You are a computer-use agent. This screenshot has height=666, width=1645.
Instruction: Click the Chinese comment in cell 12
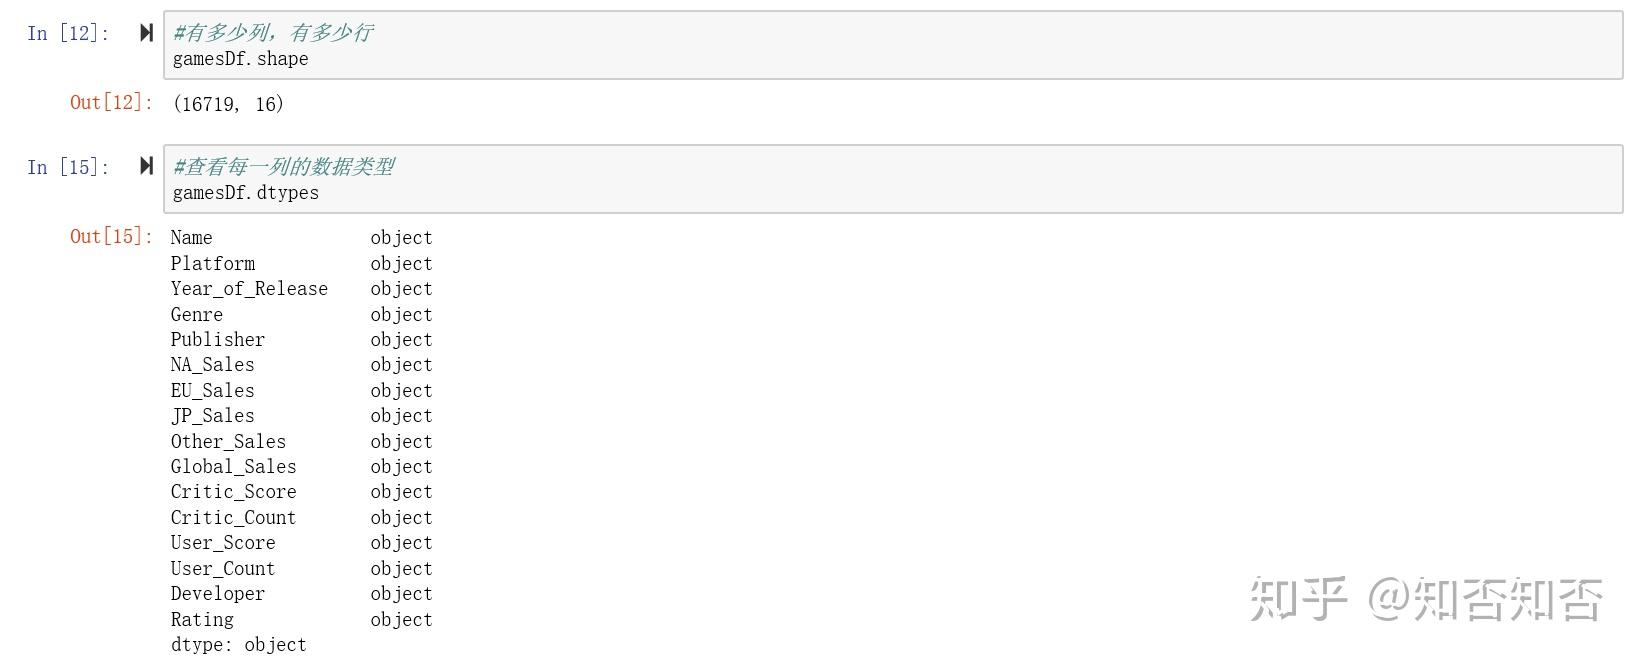click(273, 33)
